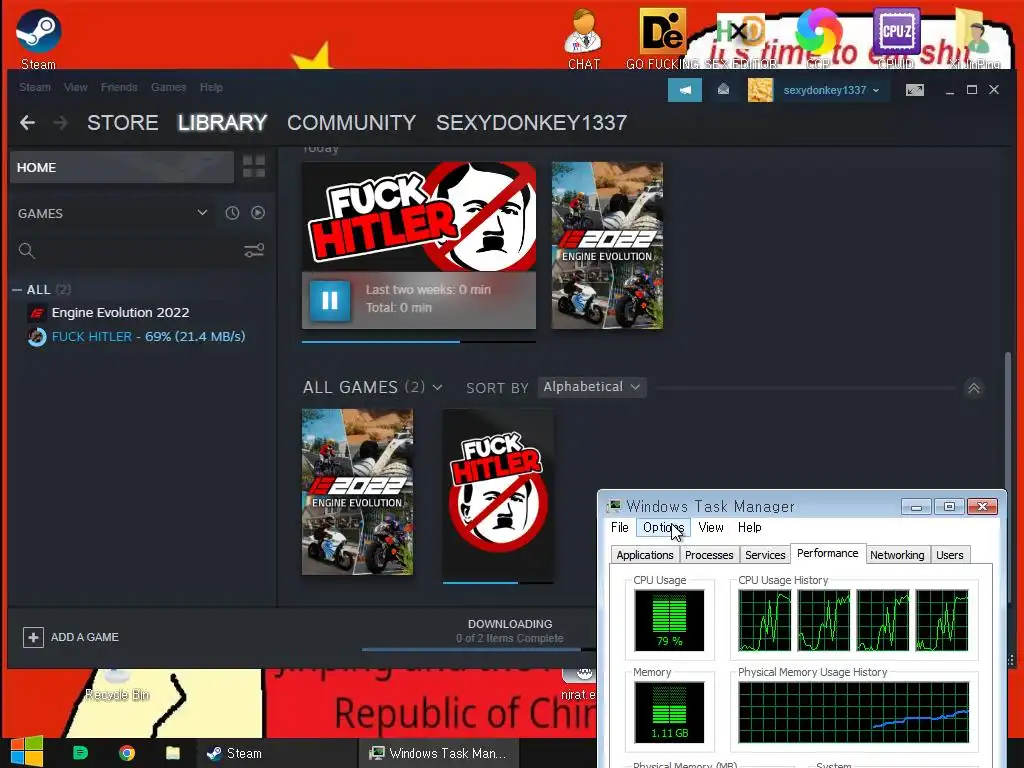The width and height of the screenshot is (1024, 768).
Task: Open the Steam menu
Action: [35, 87]
